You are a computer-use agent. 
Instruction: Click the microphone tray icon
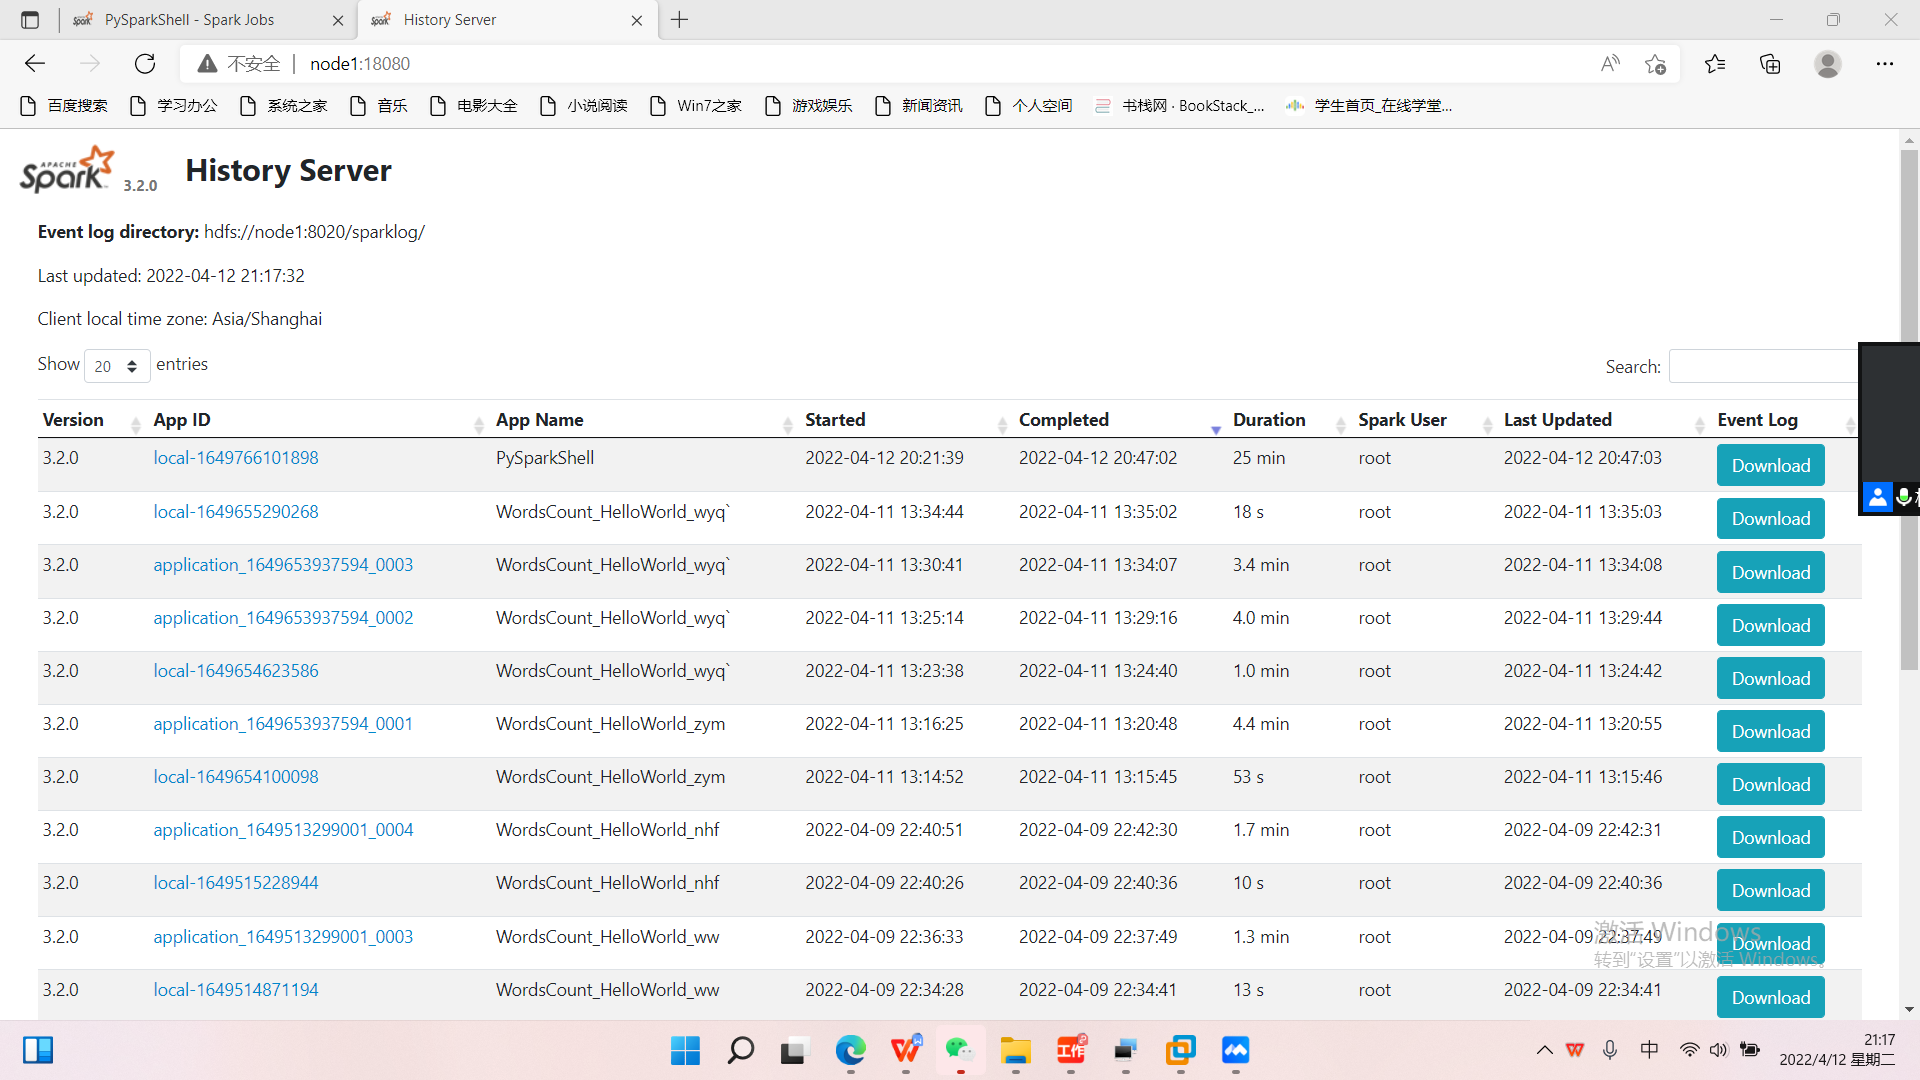click(x=1610, y=1050)
